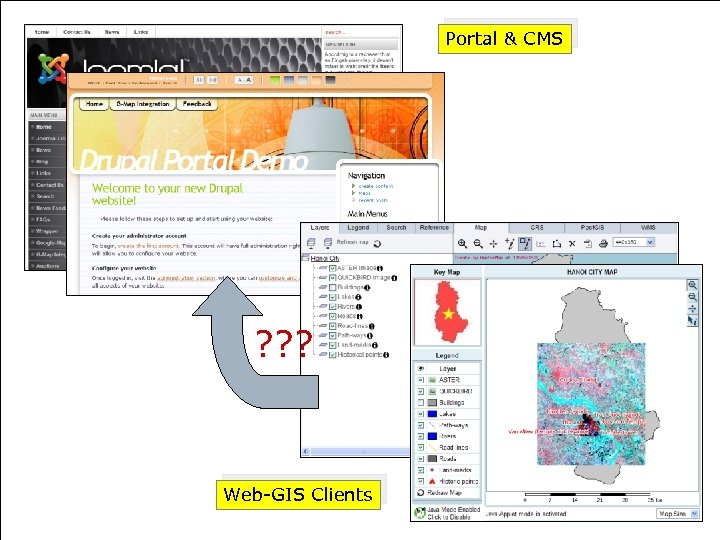This screenshot has height=540, width=720.
Task: Select black theme color swatch in Drupal header
Action: 331,80
